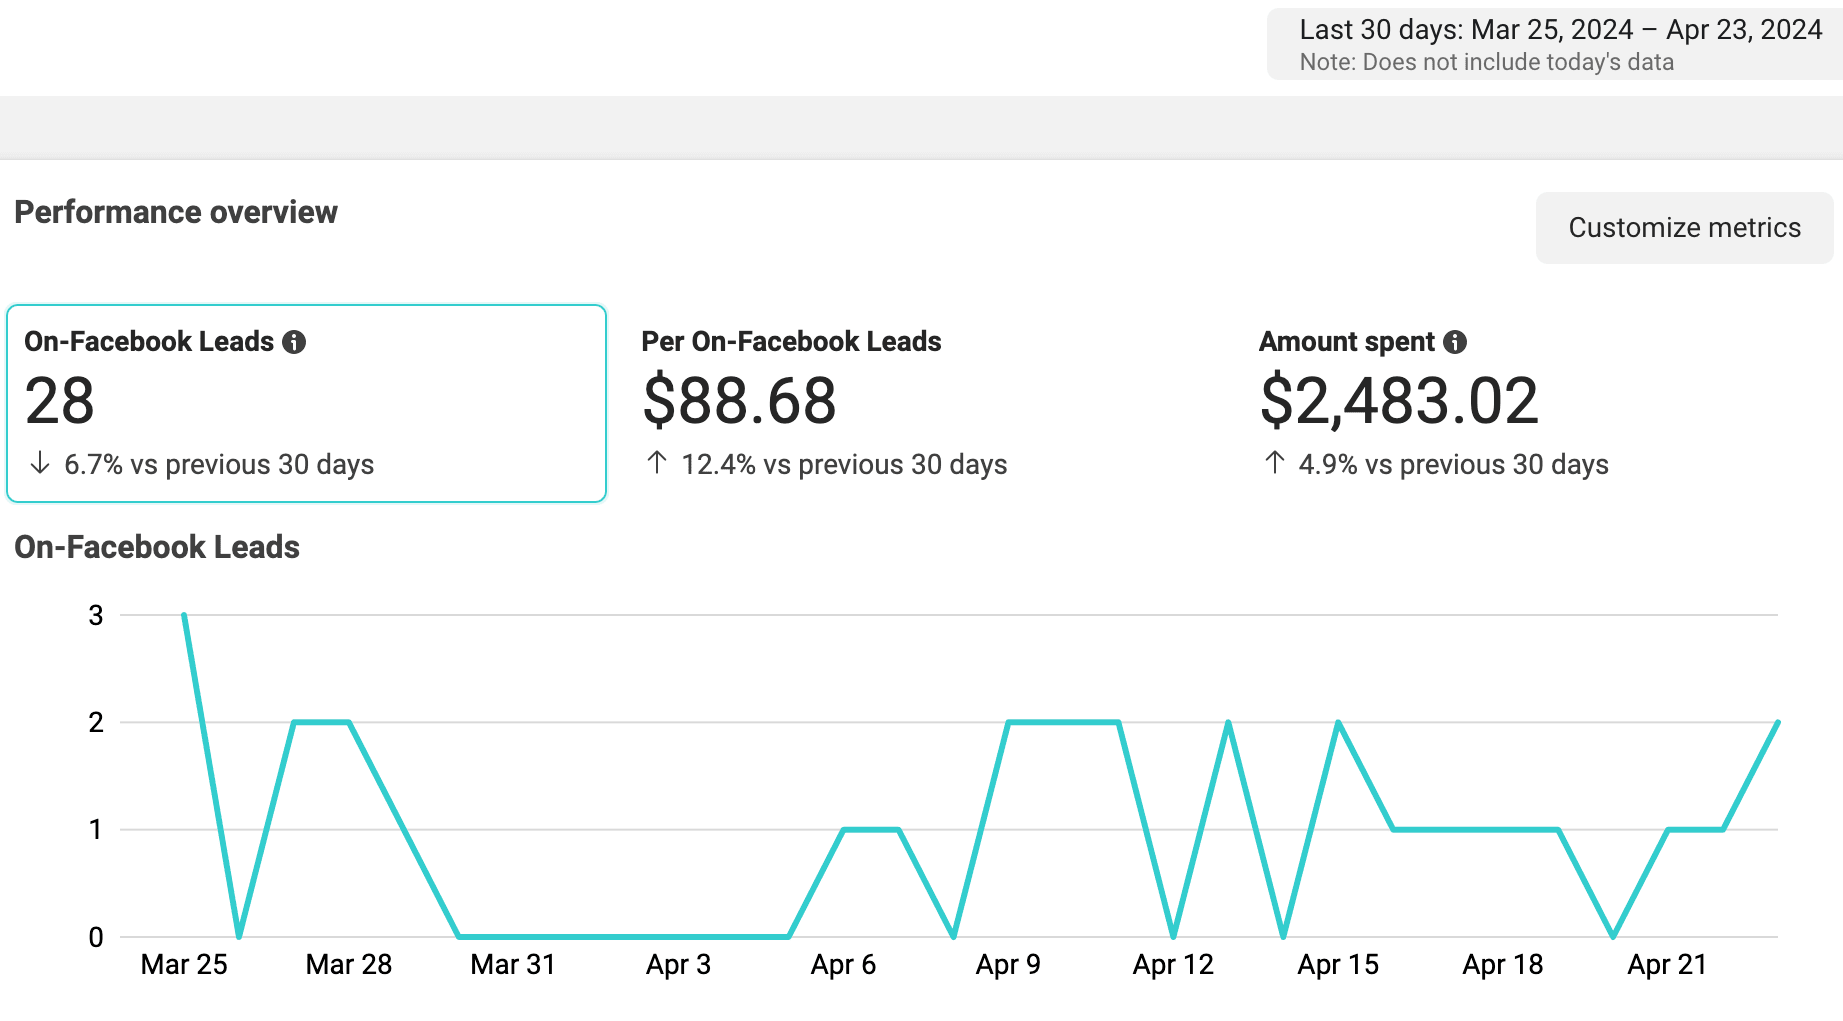This screenshot has width=1843, height=1021.
Task: Click the Apr 15 label on the x-axis
Action: click(1337, 965)
